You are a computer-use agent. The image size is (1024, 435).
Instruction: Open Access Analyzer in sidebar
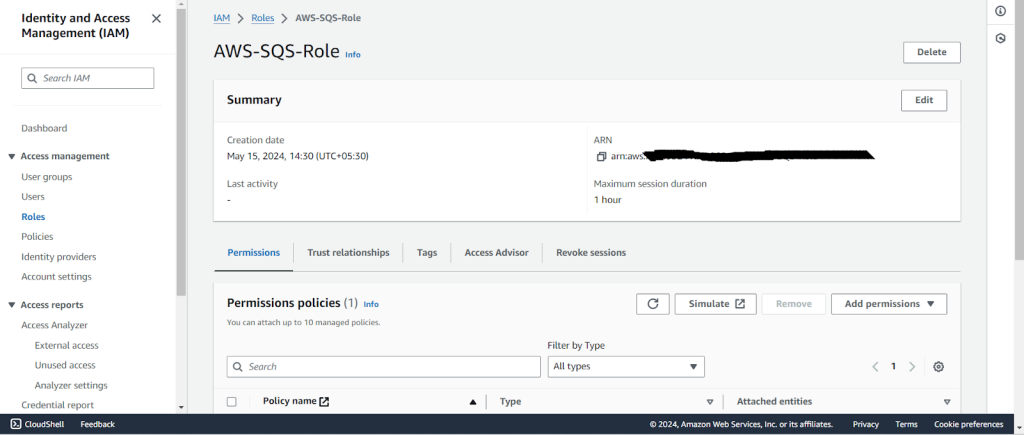54,325
